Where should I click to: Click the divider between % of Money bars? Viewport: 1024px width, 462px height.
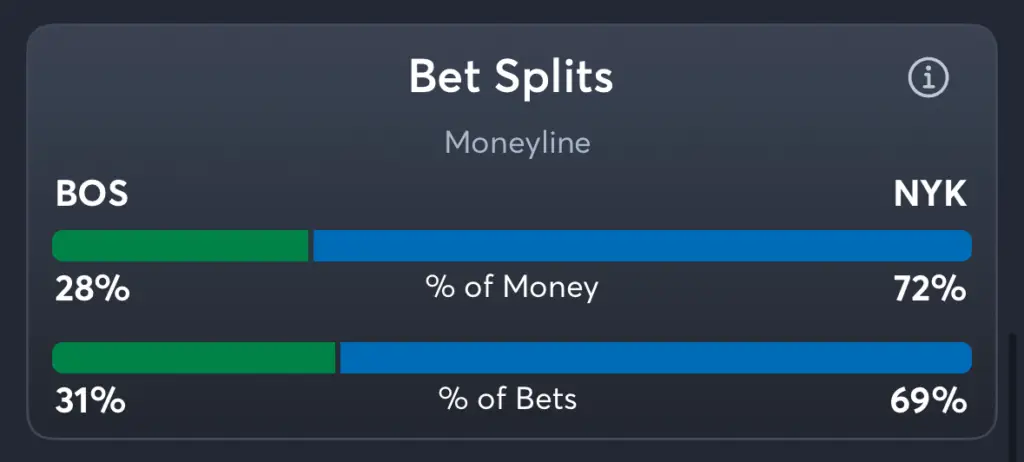tap(311, 246)
